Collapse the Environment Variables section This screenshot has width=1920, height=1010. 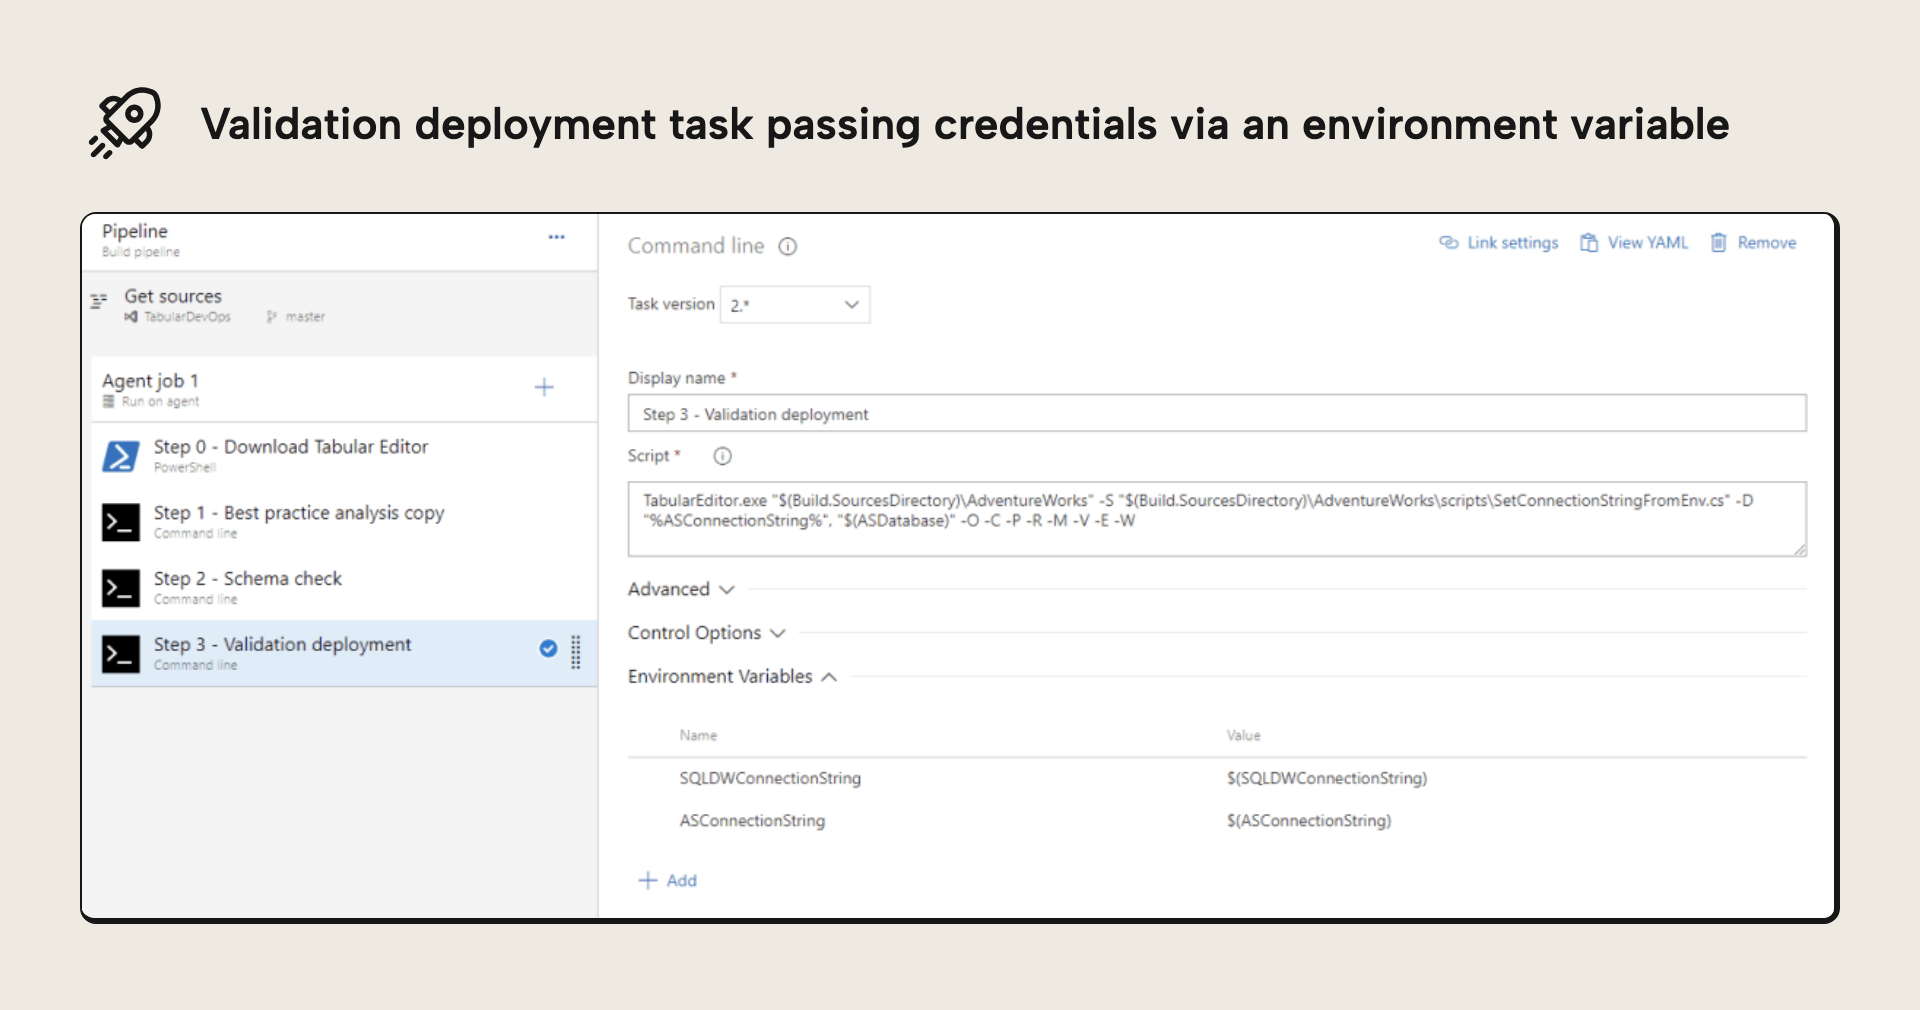732,676
